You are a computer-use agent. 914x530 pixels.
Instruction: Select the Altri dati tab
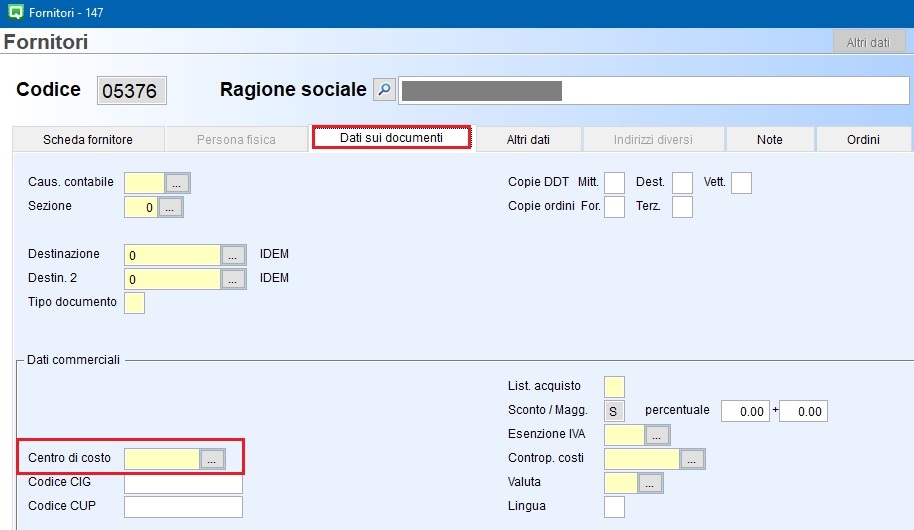tap(528, 139)
